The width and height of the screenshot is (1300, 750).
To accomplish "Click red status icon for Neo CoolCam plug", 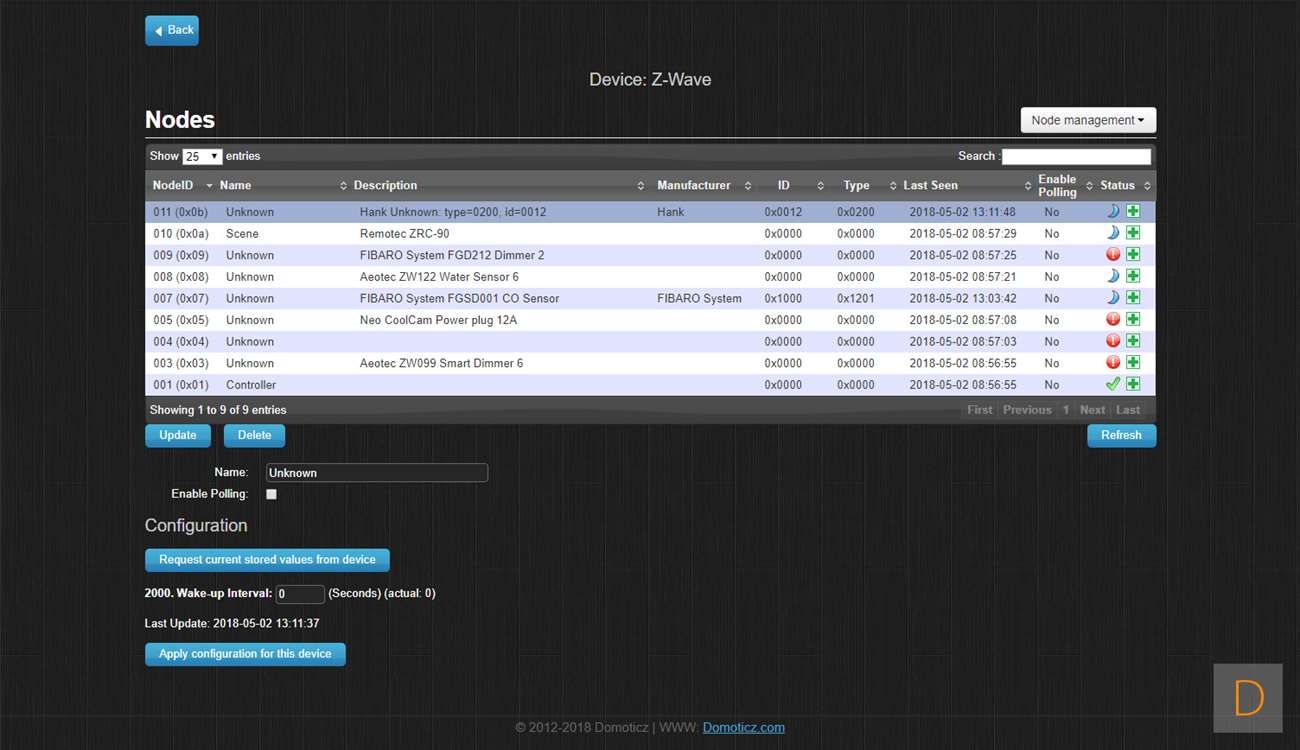I will (x=1113, y=320).
